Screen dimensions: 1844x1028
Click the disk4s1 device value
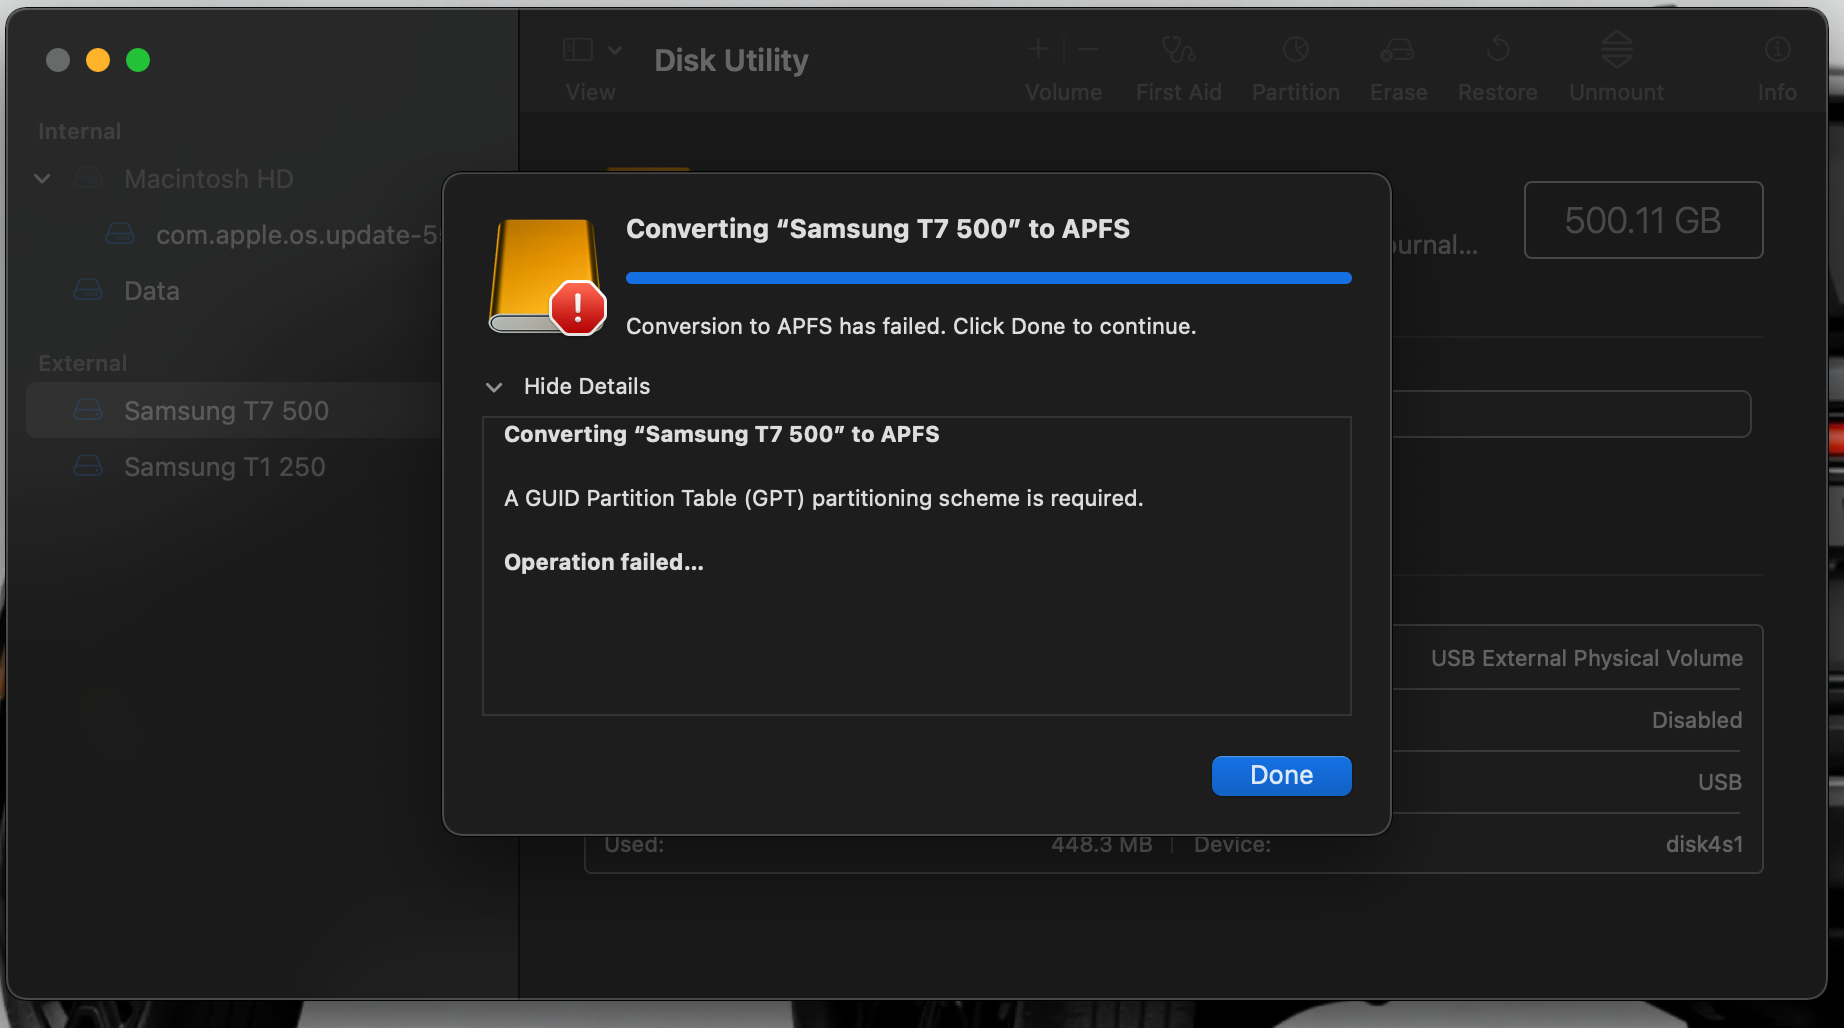coord(1704,844)
